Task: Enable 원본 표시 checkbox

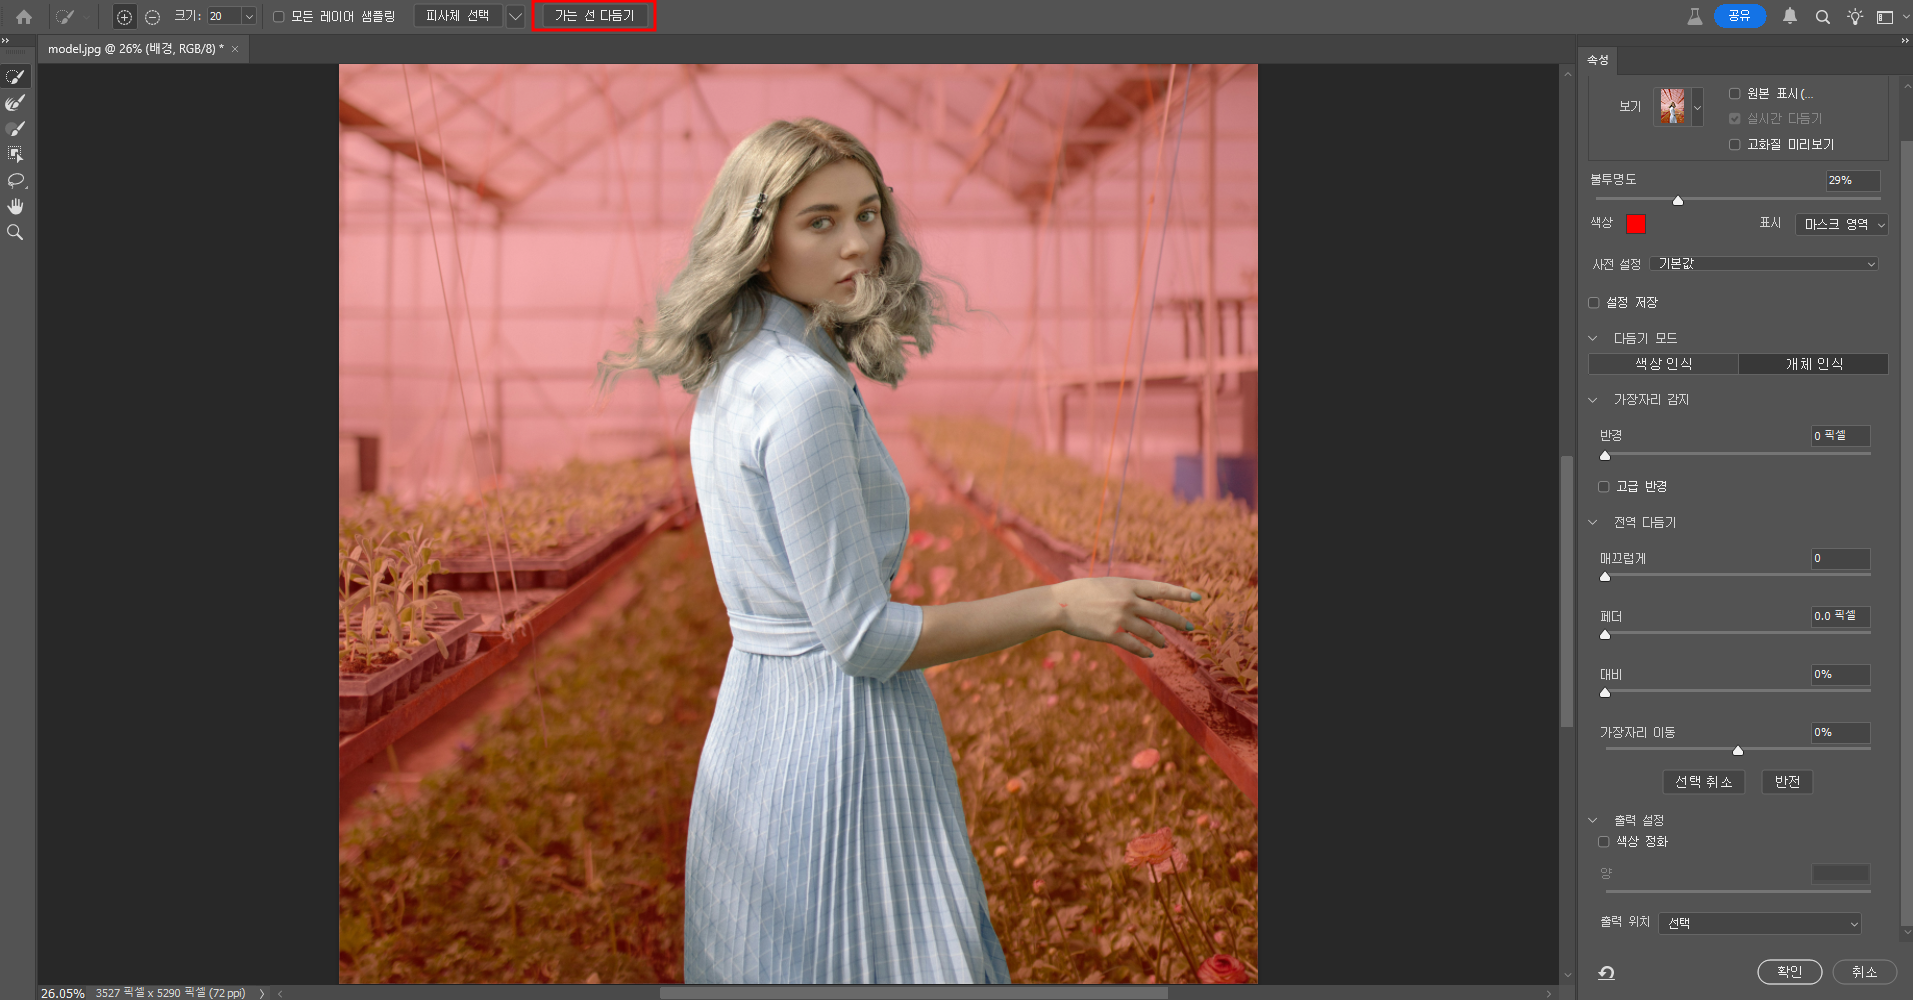Action: (x=1735, y=93)
